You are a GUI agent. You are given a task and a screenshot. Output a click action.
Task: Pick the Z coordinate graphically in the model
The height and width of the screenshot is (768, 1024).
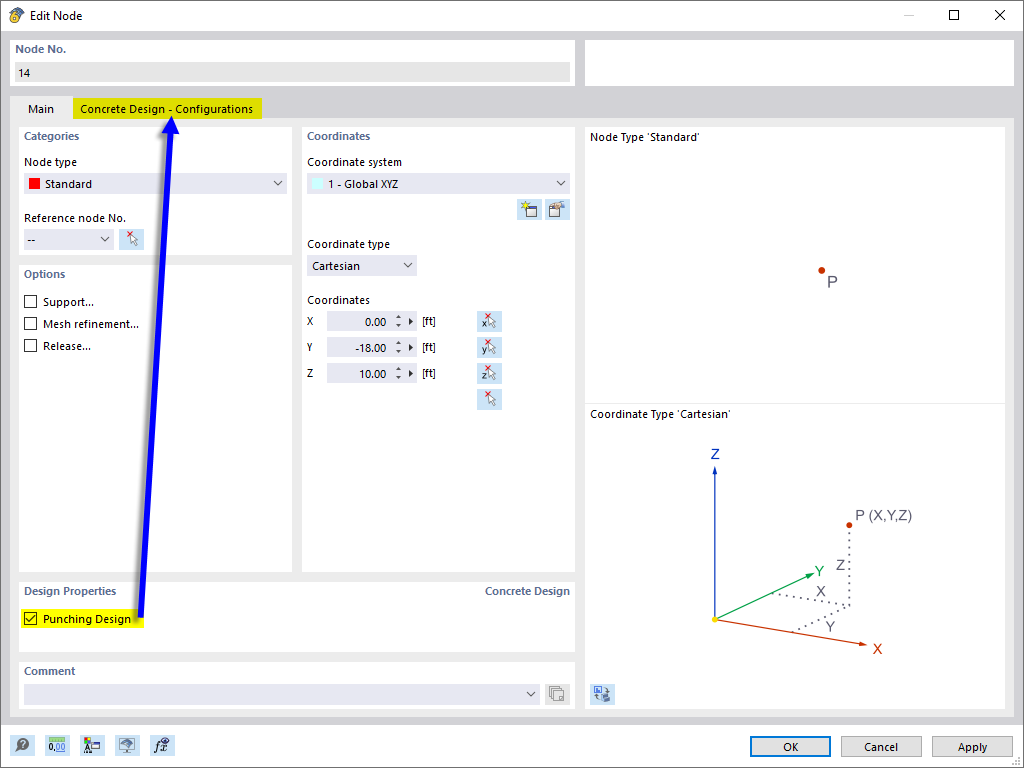tap(489, 373)
